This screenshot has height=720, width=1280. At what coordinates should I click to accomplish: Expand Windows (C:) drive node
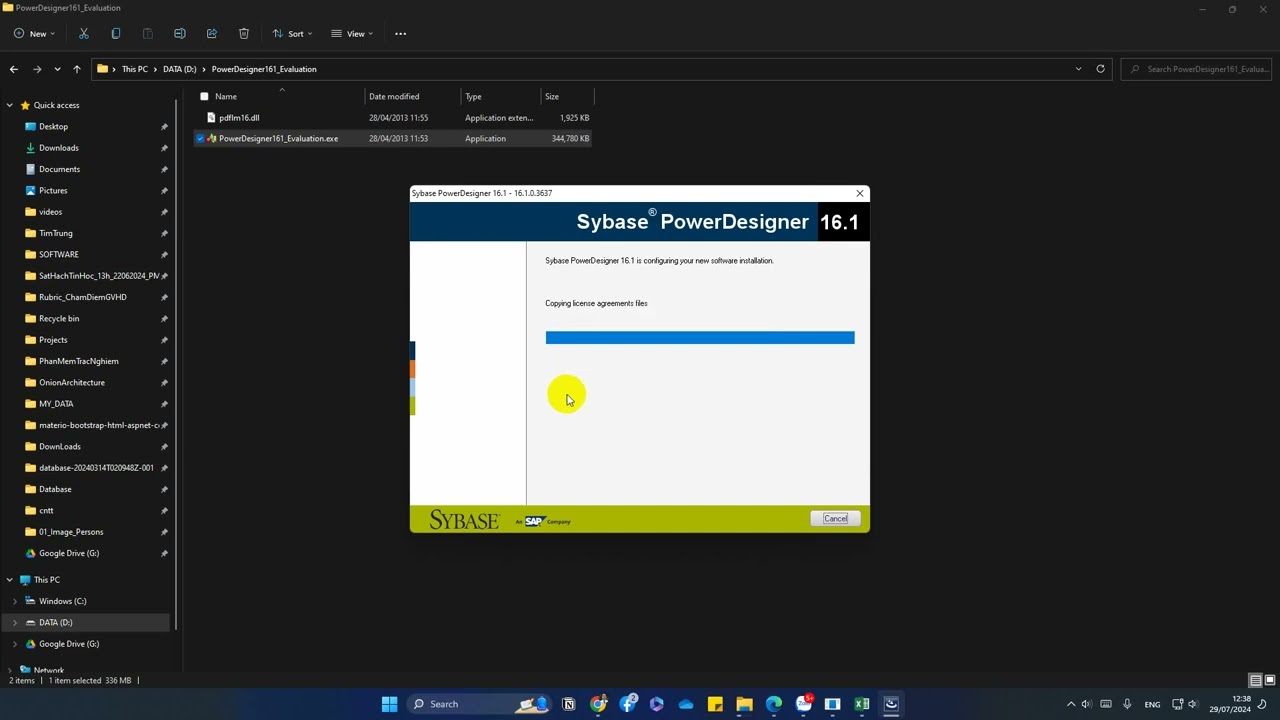(x=15, y=601)
